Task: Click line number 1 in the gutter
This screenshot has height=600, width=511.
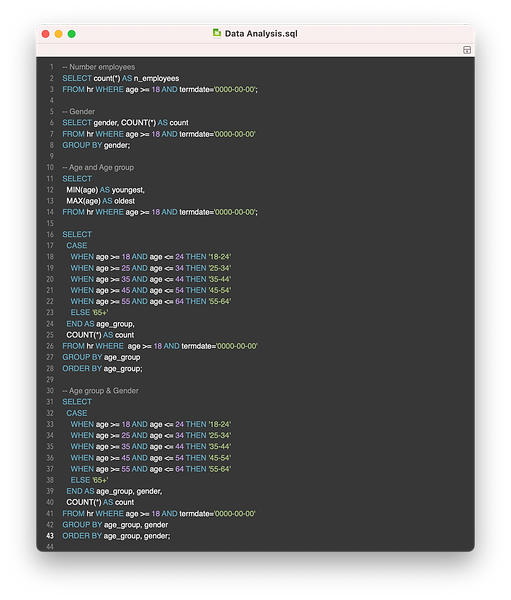Action: tap(52, 67)
